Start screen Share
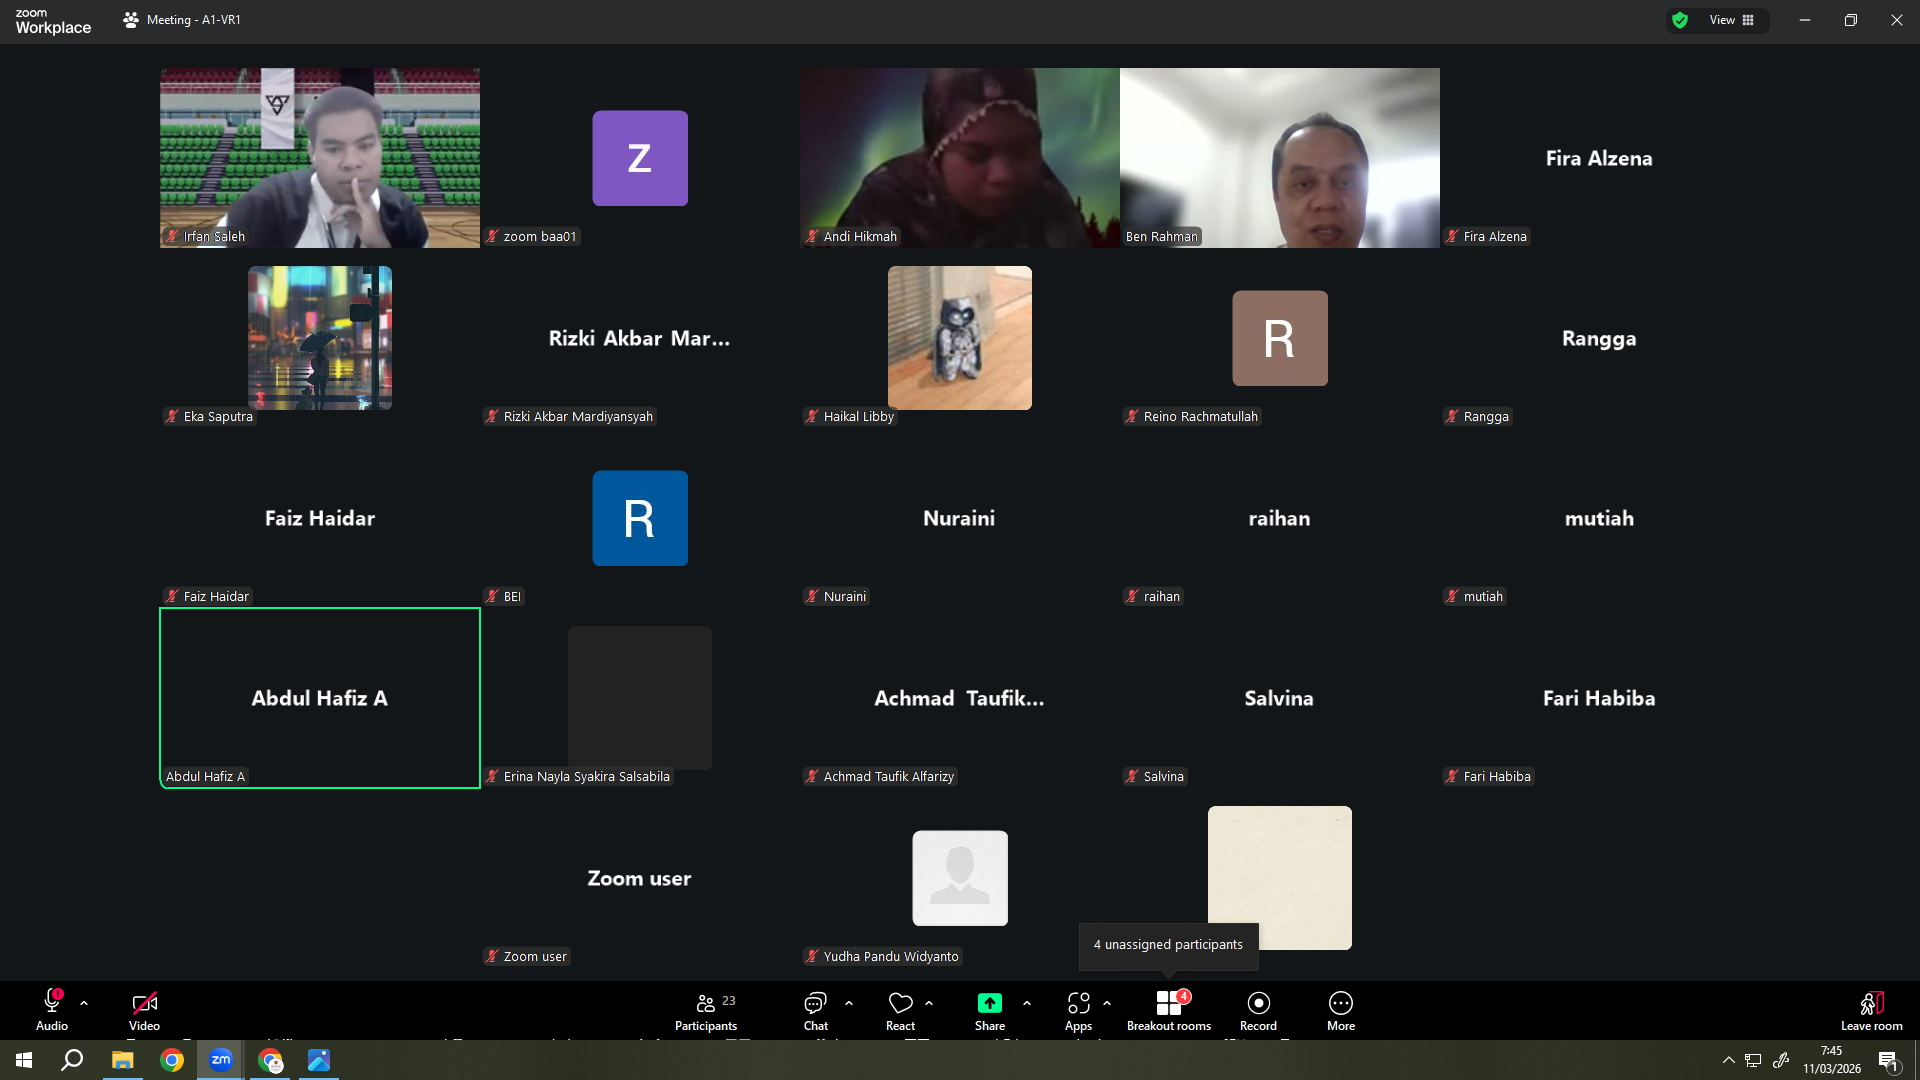This screenshot has height=1080, width=1920. pos(990,1010)
